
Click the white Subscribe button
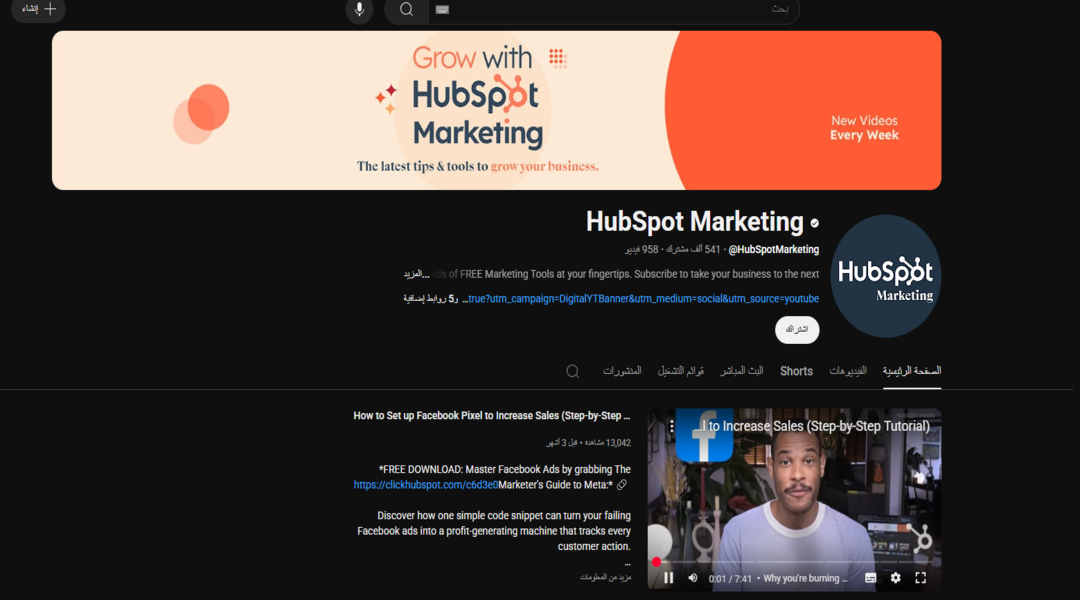(797, 329)
